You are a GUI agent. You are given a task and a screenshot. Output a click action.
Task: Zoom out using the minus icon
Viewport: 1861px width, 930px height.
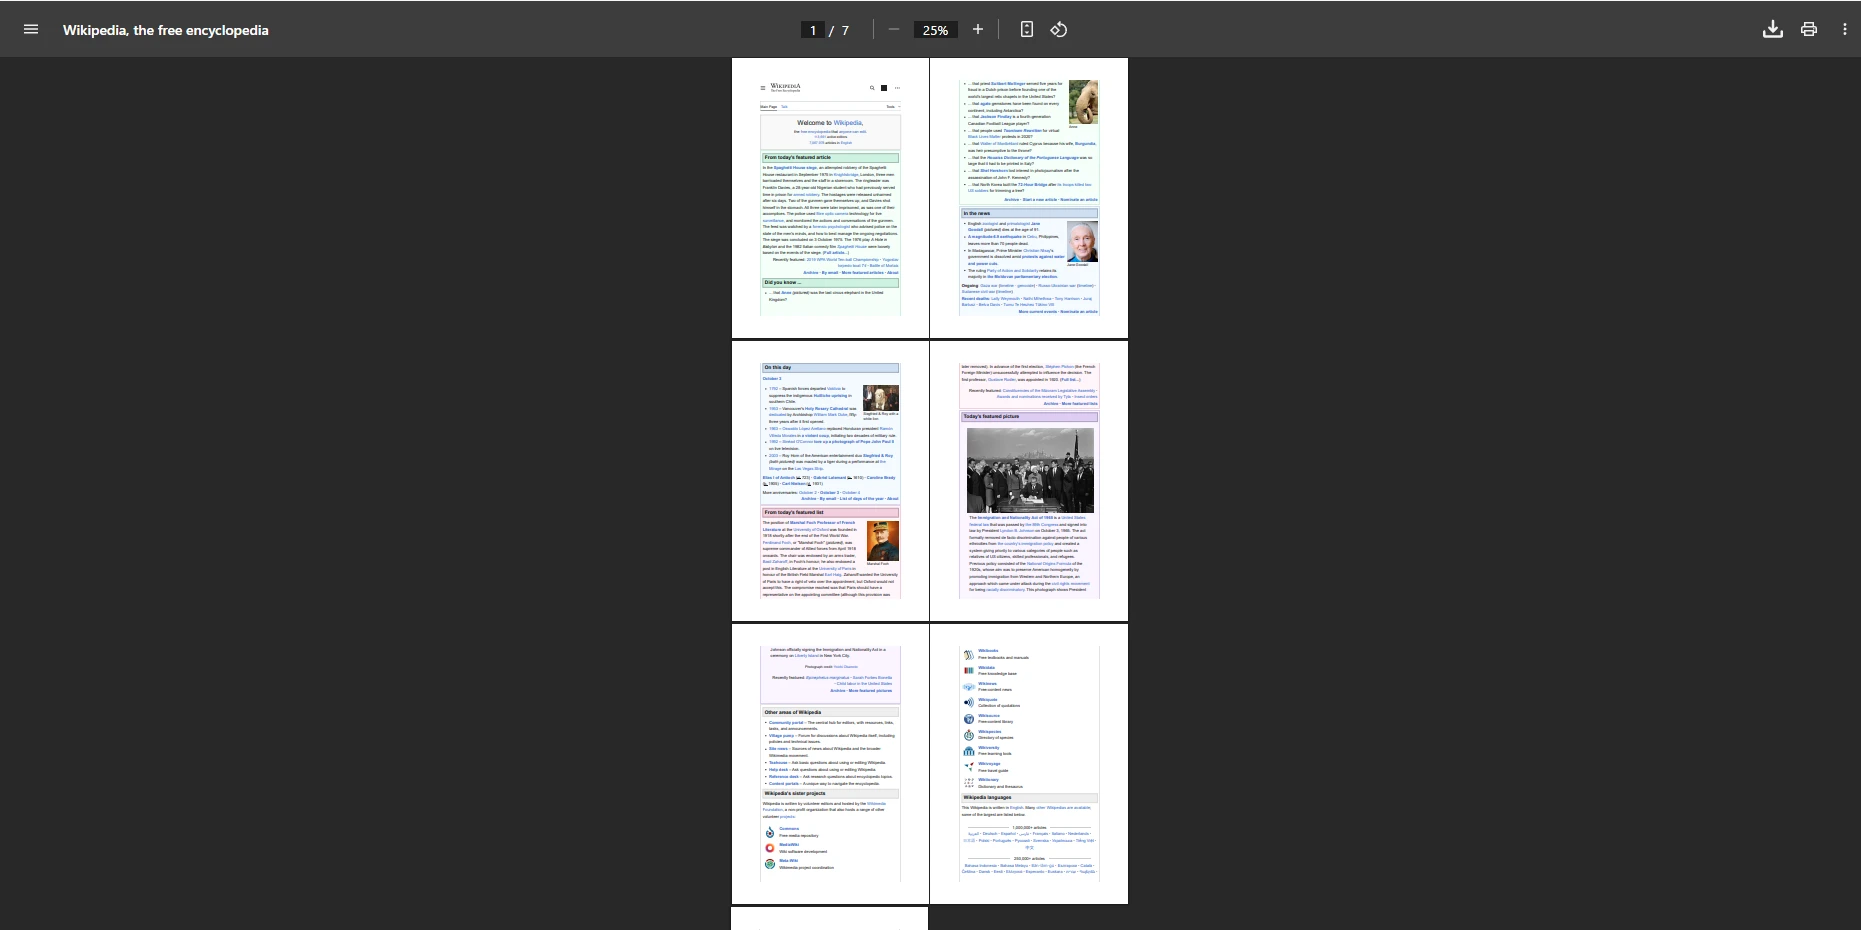pos(893,29)
